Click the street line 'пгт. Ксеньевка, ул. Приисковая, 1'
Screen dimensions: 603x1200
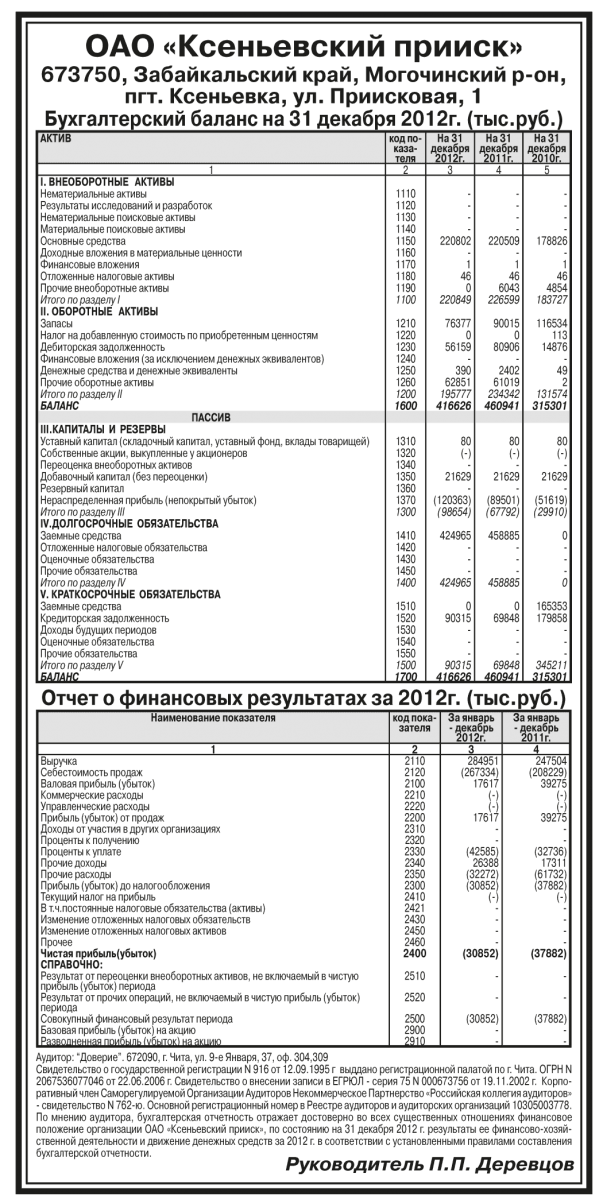[x=301, y=99]
